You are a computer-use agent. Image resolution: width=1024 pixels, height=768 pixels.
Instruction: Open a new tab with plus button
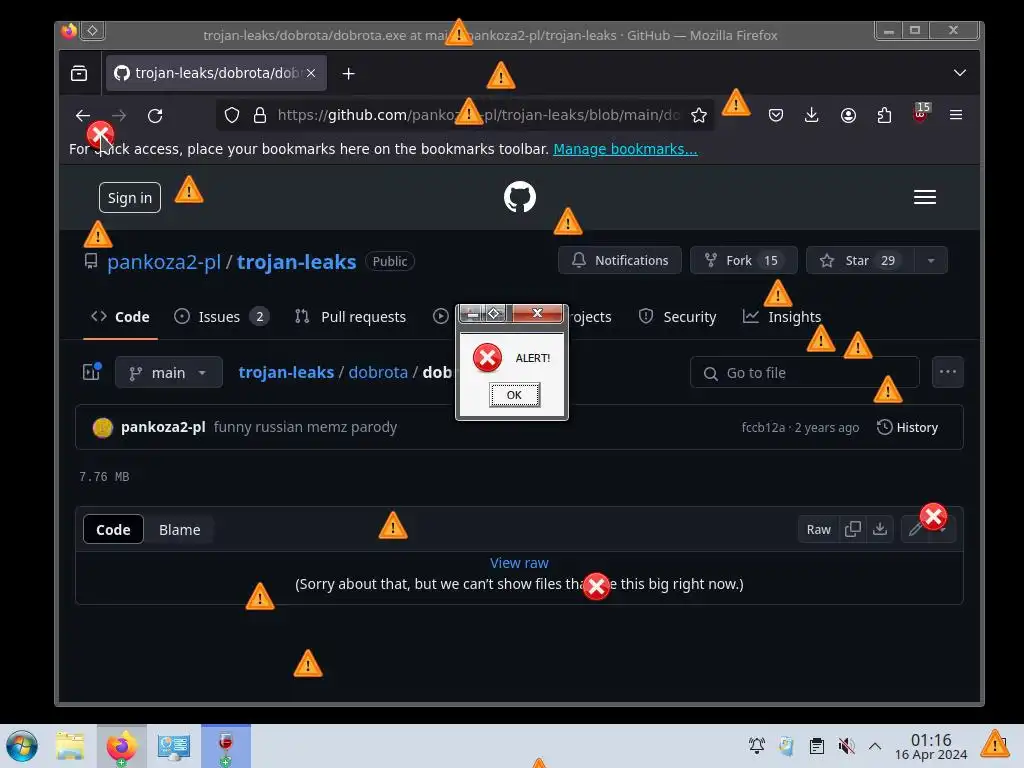[349, 74]
